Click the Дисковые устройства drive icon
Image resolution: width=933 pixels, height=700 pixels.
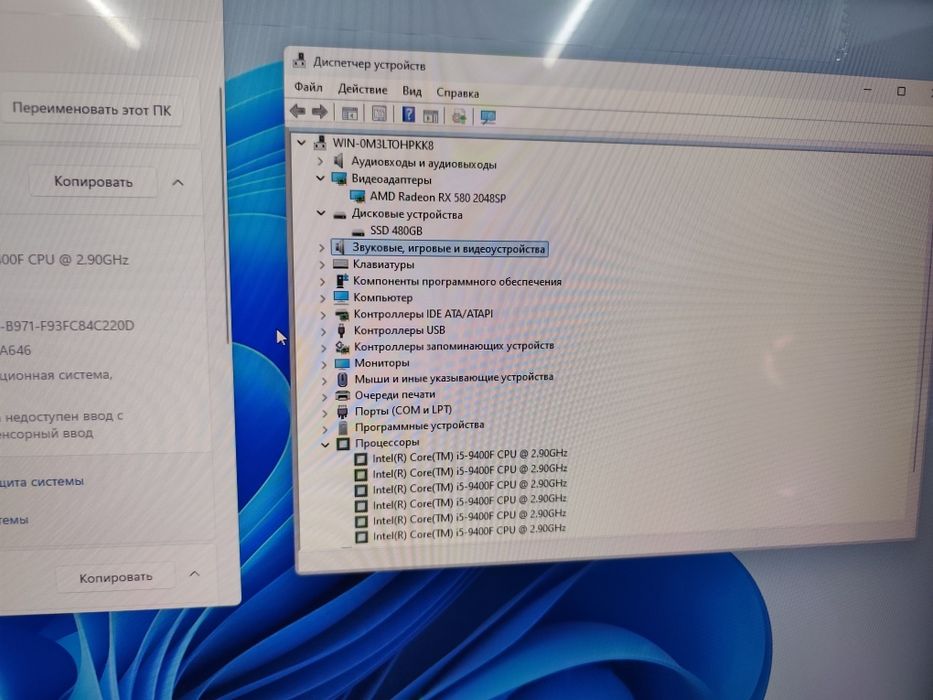pyautogui.click(x=340, y=214)
